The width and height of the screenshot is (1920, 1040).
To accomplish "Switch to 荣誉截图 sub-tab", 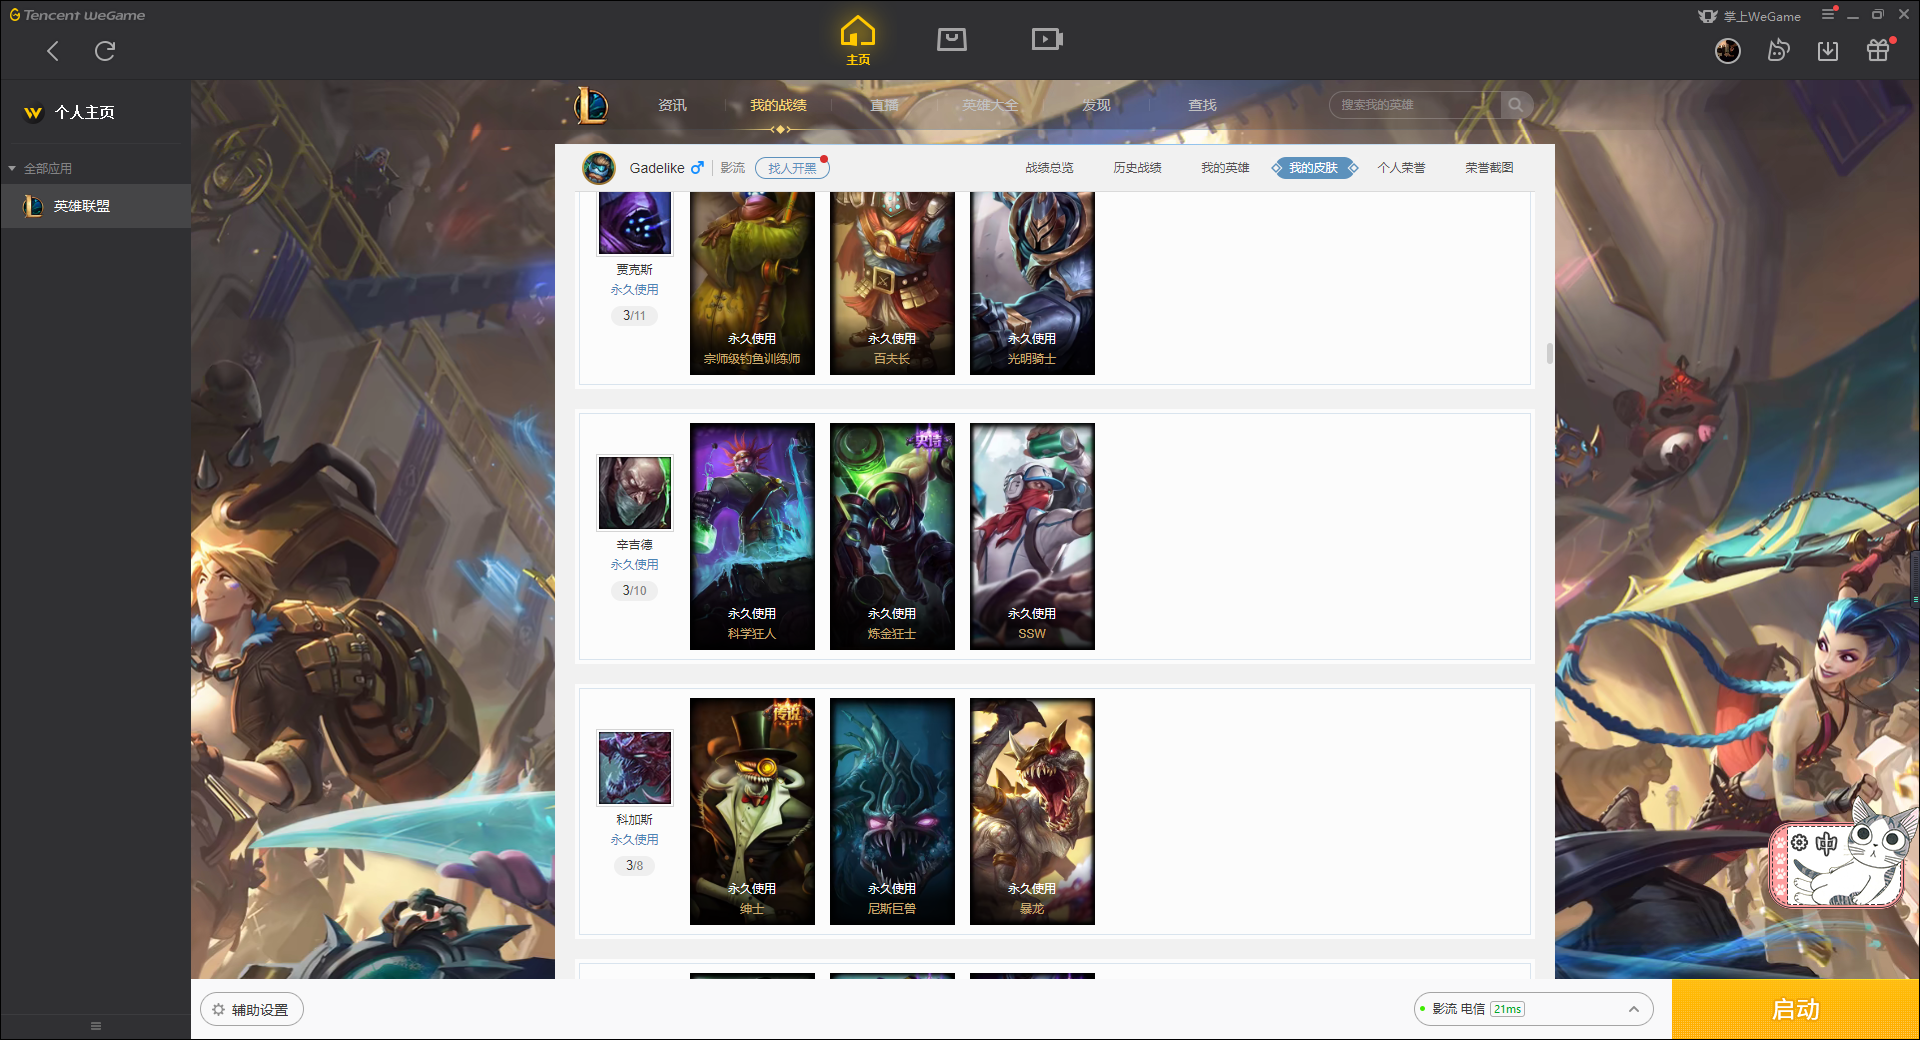I will click(x=1489, y=168).
